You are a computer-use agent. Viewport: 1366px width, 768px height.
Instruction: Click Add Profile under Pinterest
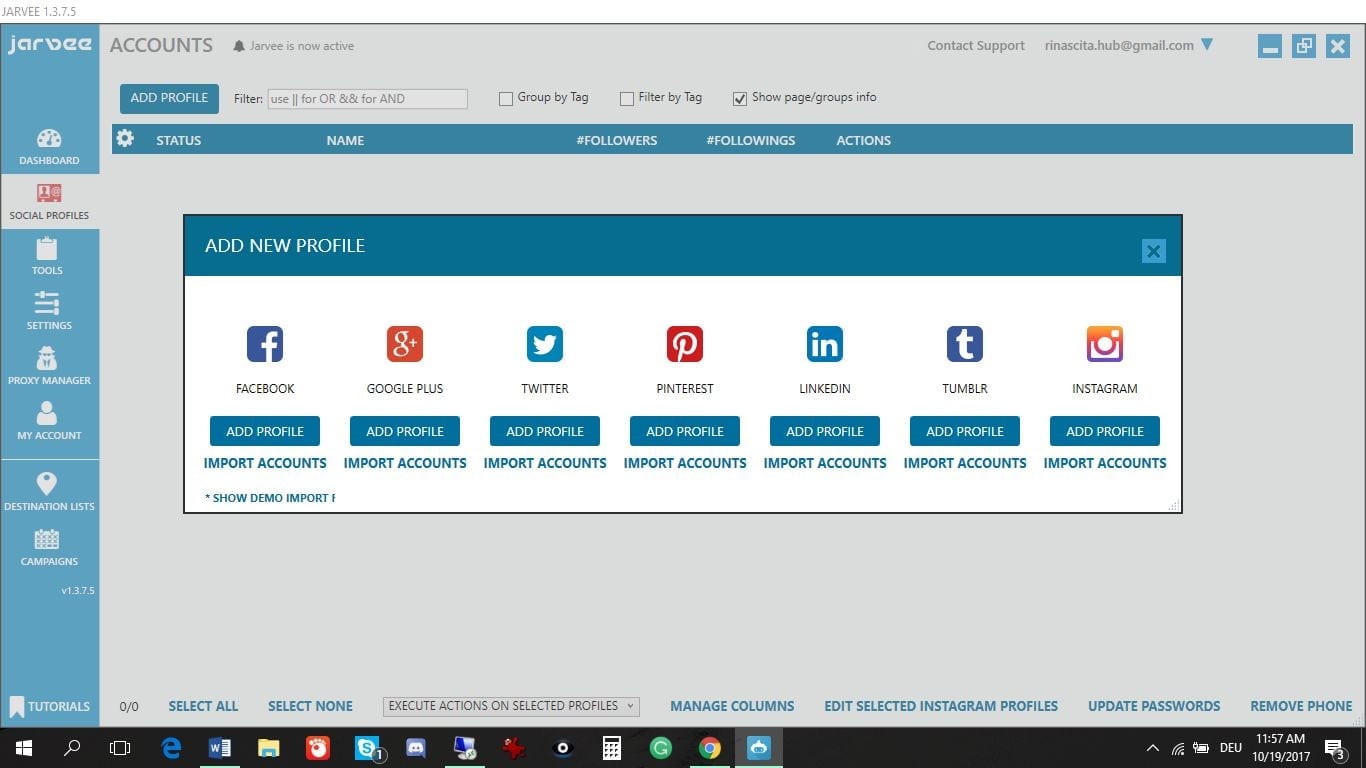[x=685, y=431]
